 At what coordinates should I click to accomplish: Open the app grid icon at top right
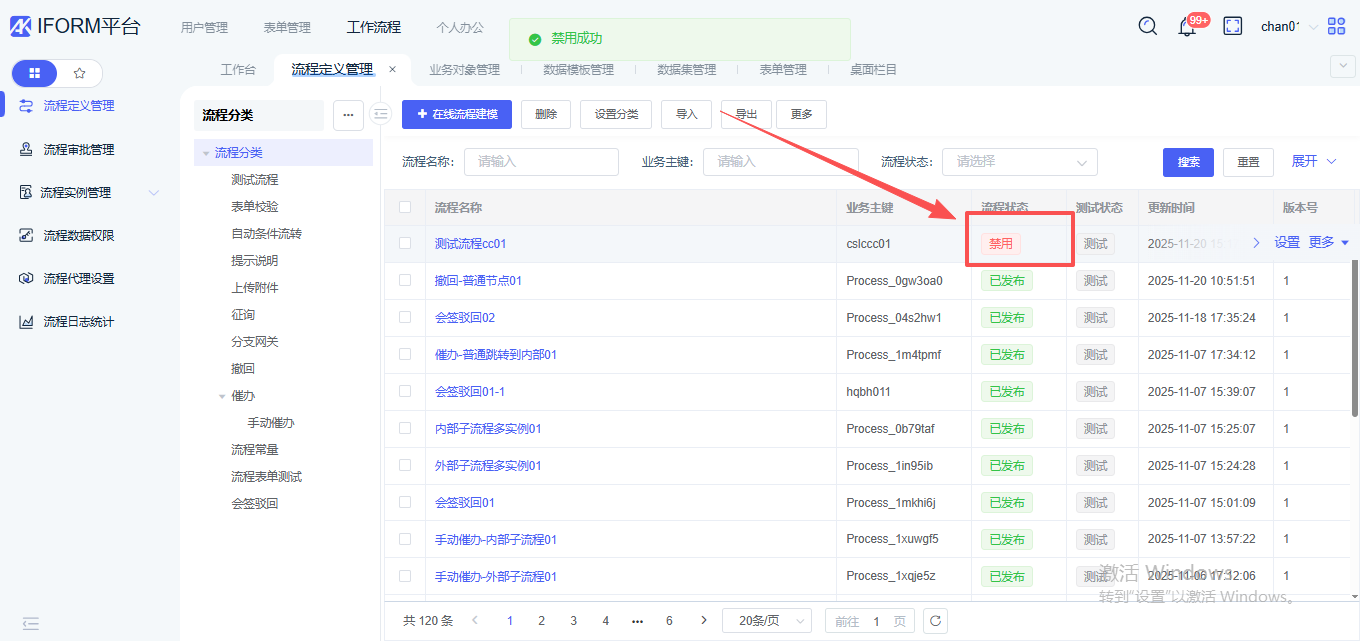point(1337,27)
